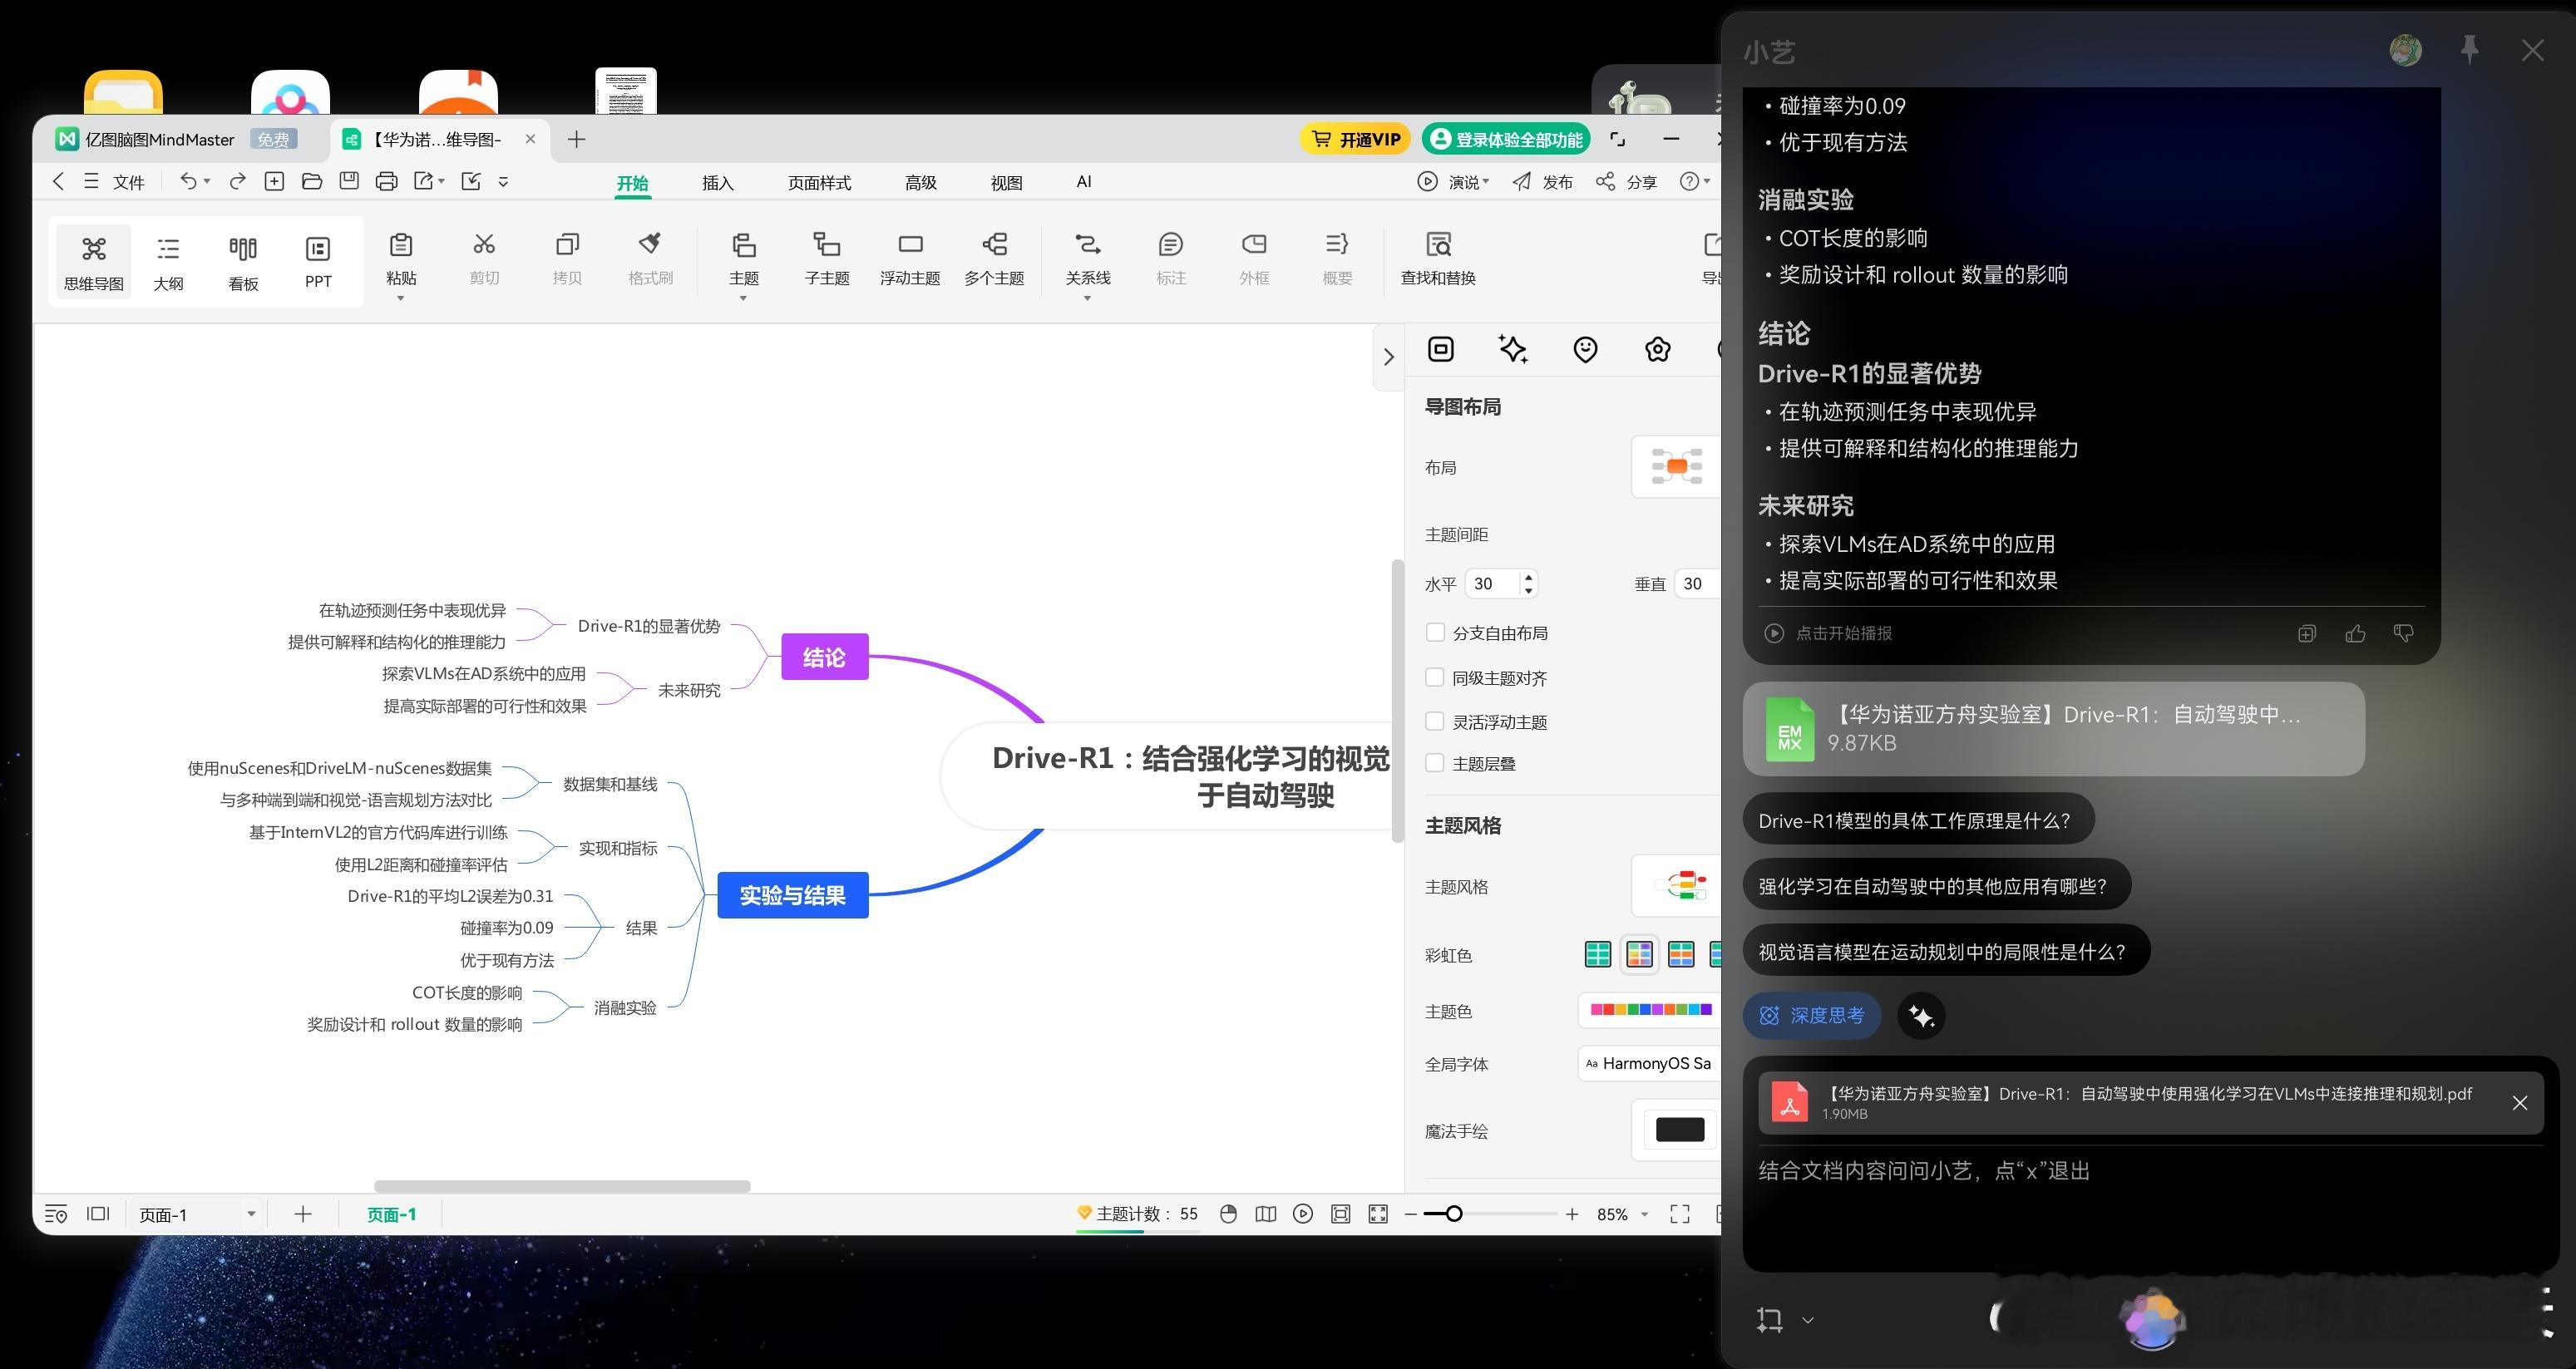This screenshot has height=1369, width=2576.
Task: Select the 主题色 color palette strip
Action: (1650, 1010)
